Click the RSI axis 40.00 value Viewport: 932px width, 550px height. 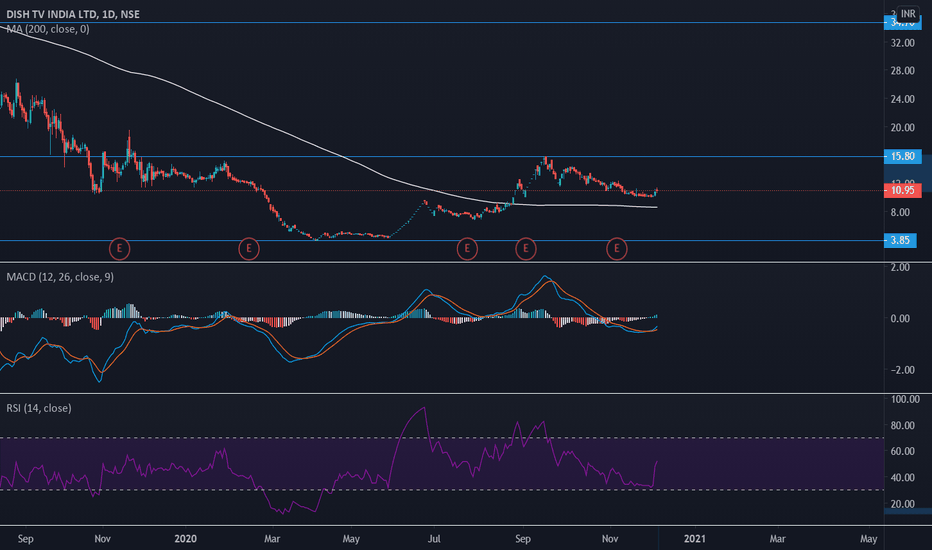click(902, 477)
